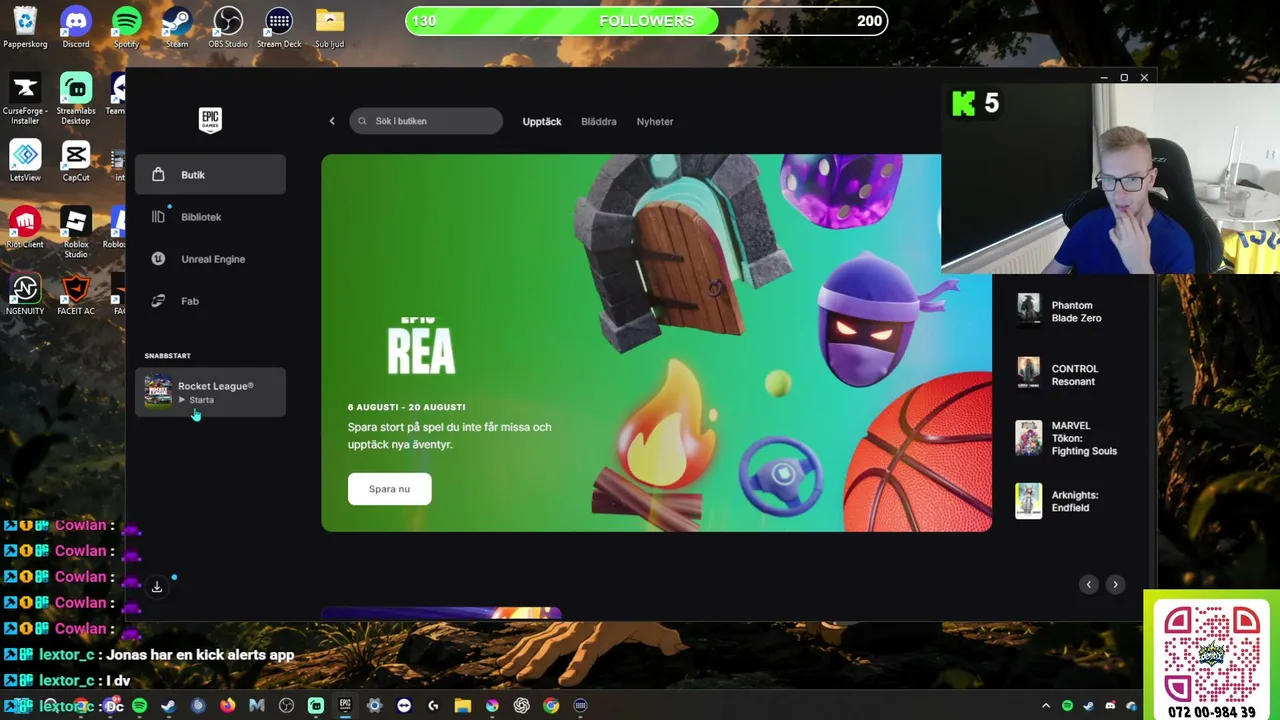Viewport: 1280px width, 720px height.
Task: Open Logitech G HUB from the taskbar
Action: click(x=433, y=706)
